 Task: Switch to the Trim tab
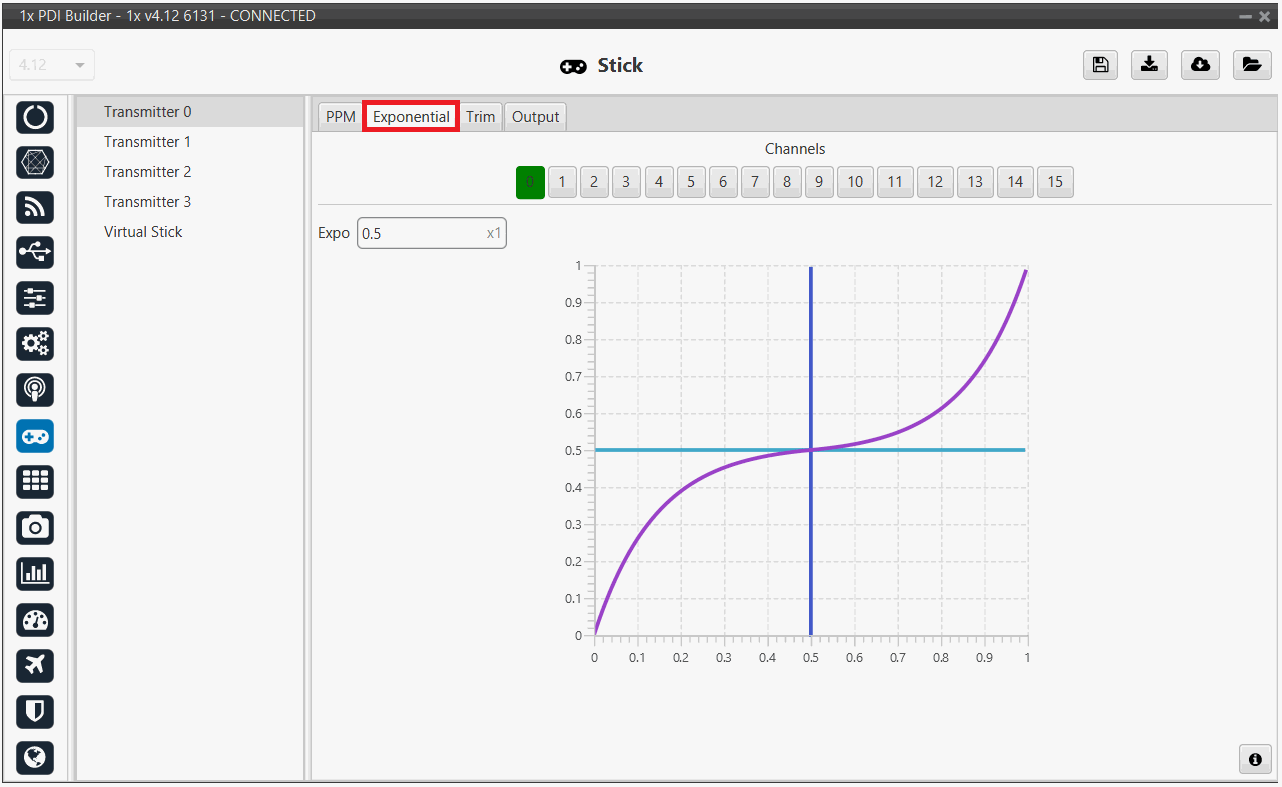480,117
